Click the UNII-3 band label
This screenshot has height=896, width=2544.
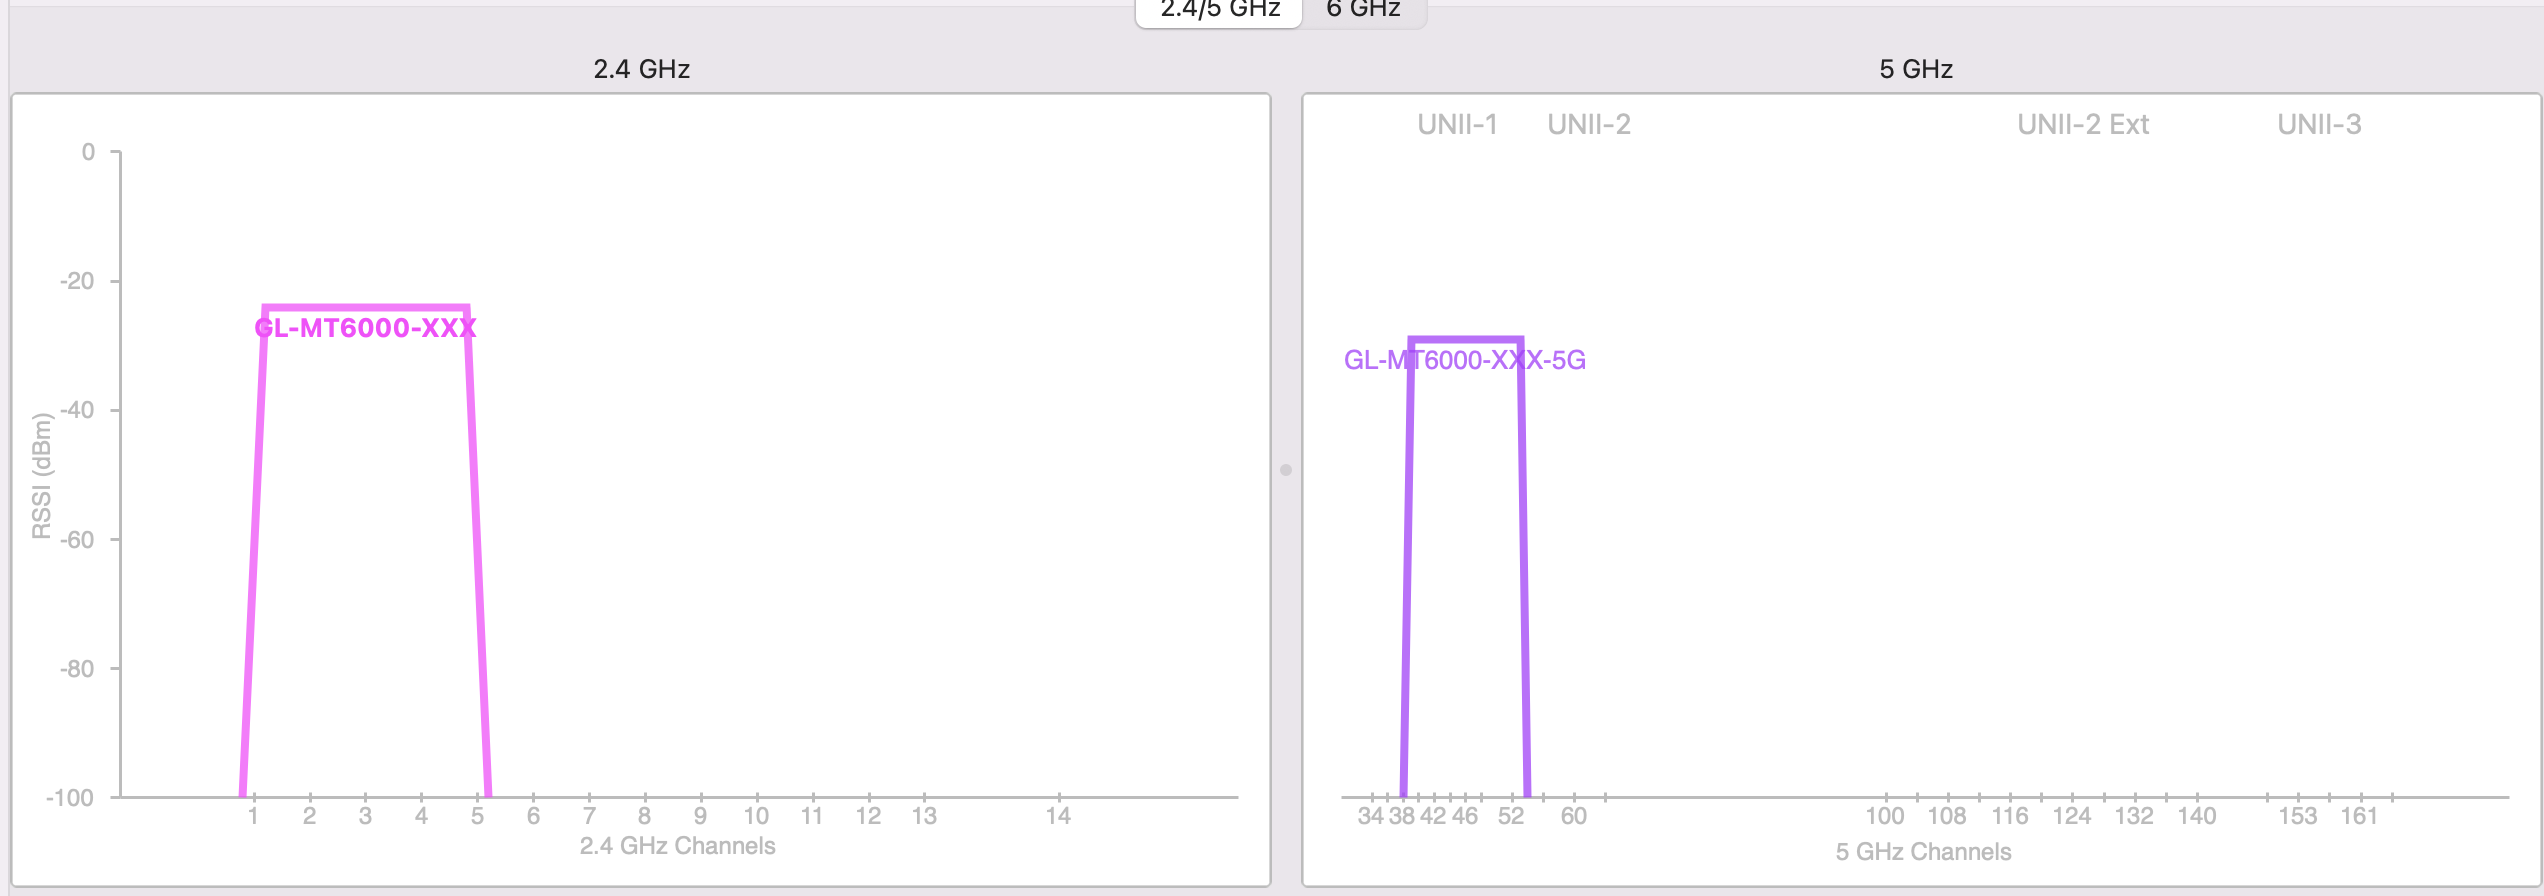pos(2318,125)
